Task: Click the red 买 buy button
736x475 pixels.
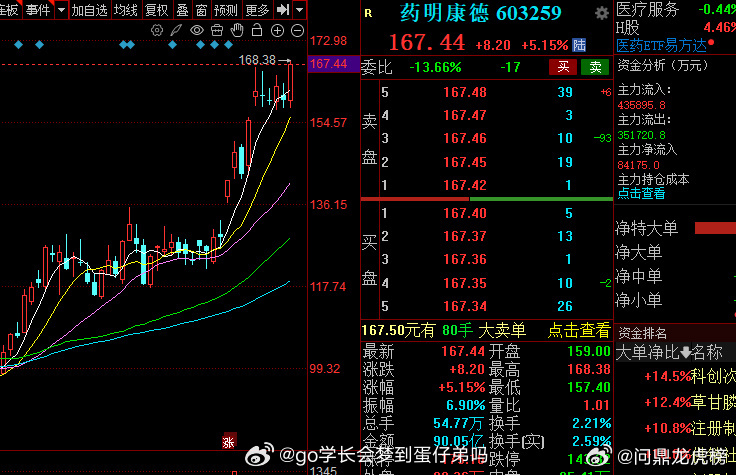Action: point(563,67)
